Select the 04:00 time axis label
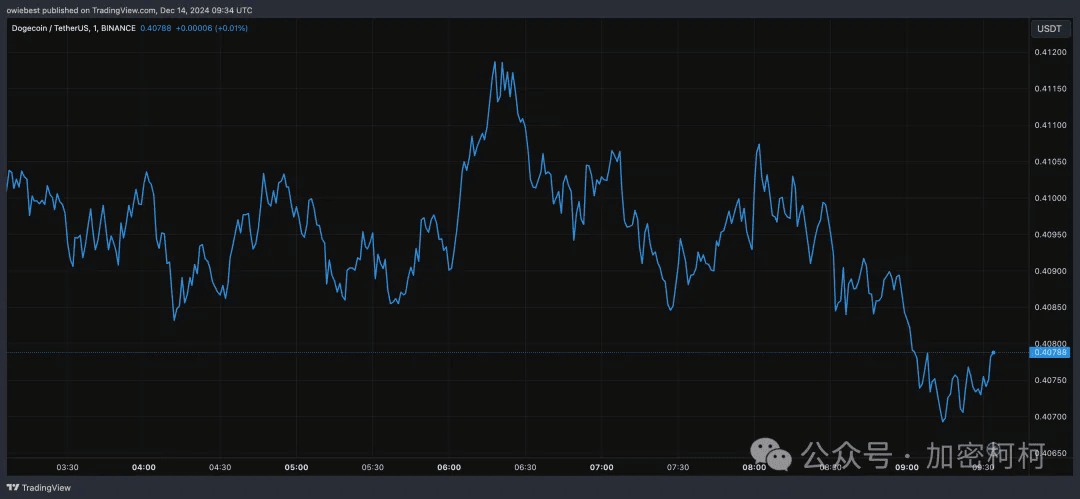This screenshot has width=1080, height=499. (144, 467)
